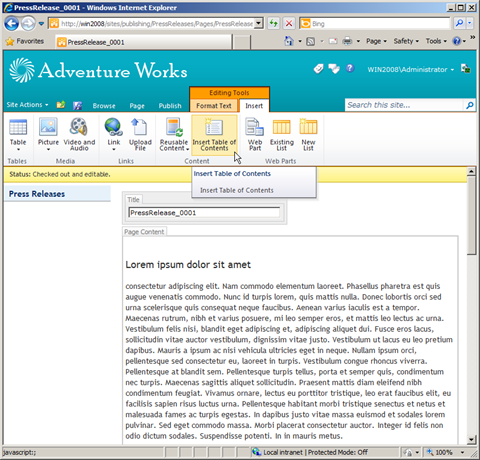Click the Upload File icon
The width and height of the screenshot is (480, 460).
(140, 127)
